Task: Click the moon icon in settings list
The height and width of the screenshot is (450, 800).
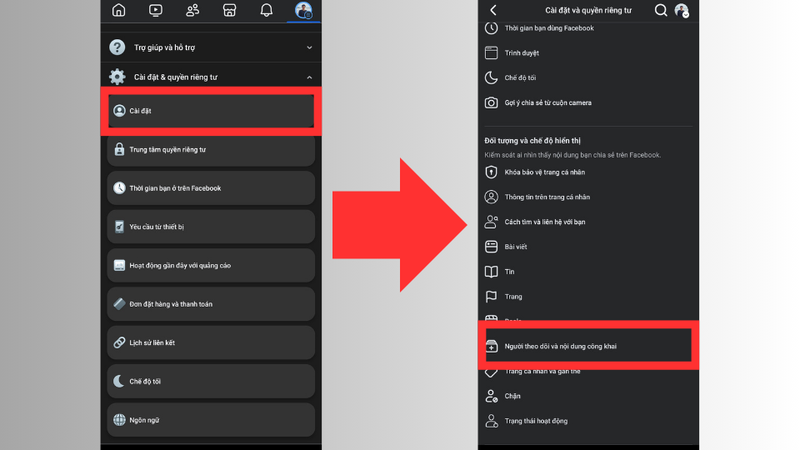Action: 491,78
